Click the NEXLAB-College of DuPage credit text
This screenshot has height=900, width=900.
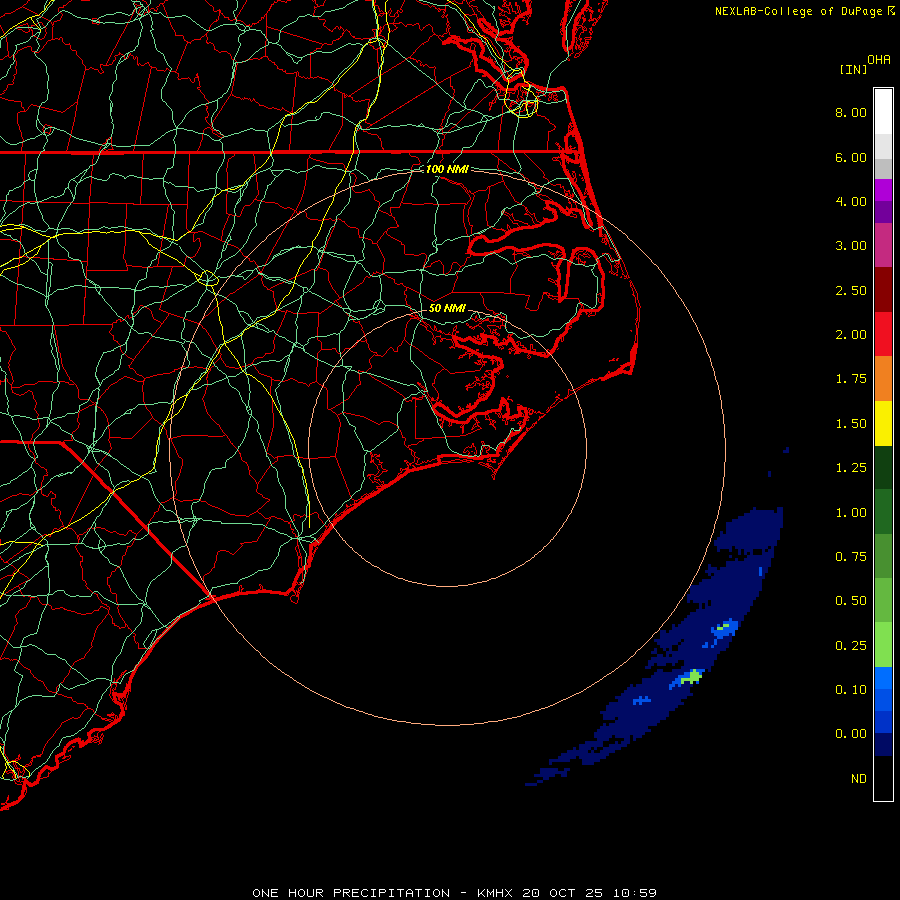point(798,11)
